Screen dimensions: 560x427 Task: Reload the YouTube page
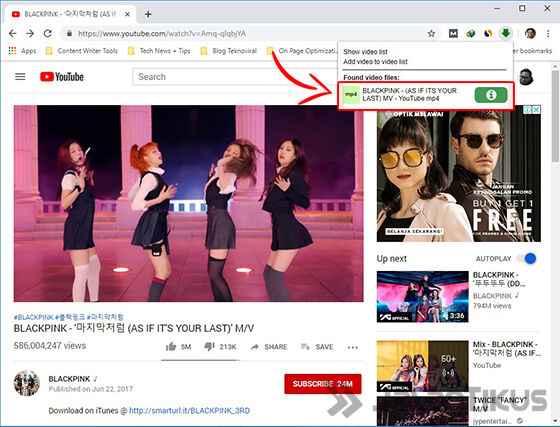click(48, 34)
